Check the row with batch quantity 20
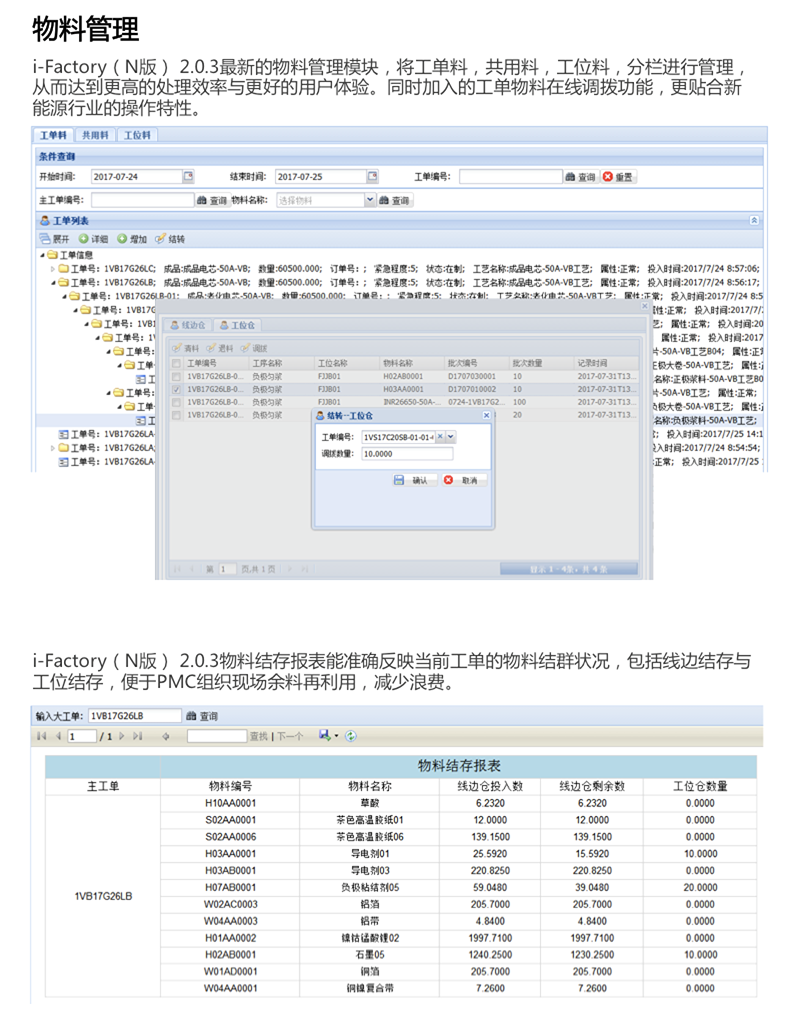The image size is (793, 1018). 176,415
